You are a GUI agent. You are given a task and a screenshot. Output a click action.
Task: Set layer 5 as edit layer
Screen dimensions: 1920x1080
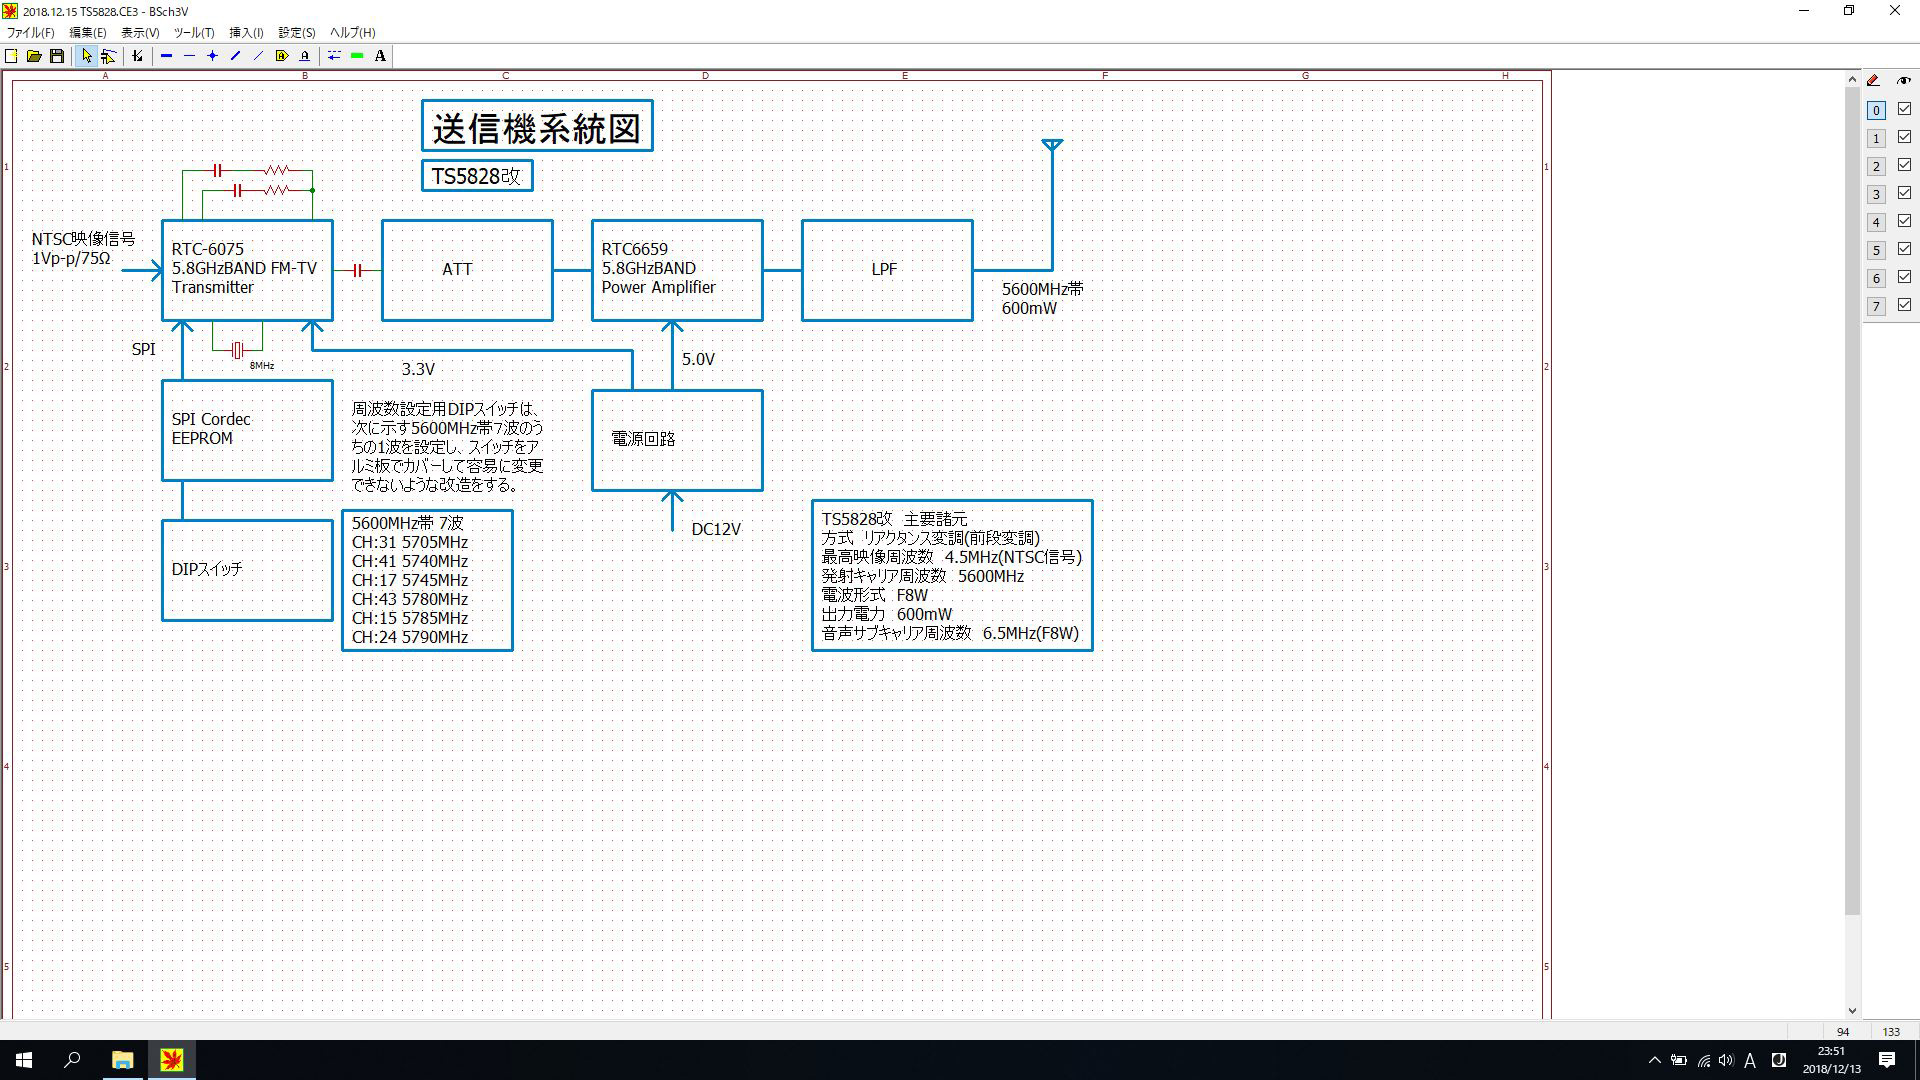pyautogui.click(x=1876, y=250)
